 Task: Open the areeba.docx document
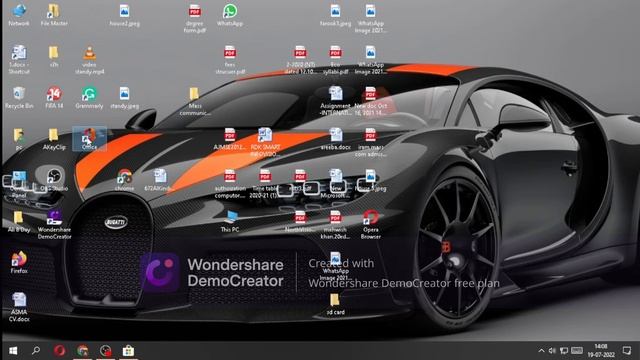click(x=336, y=139)
